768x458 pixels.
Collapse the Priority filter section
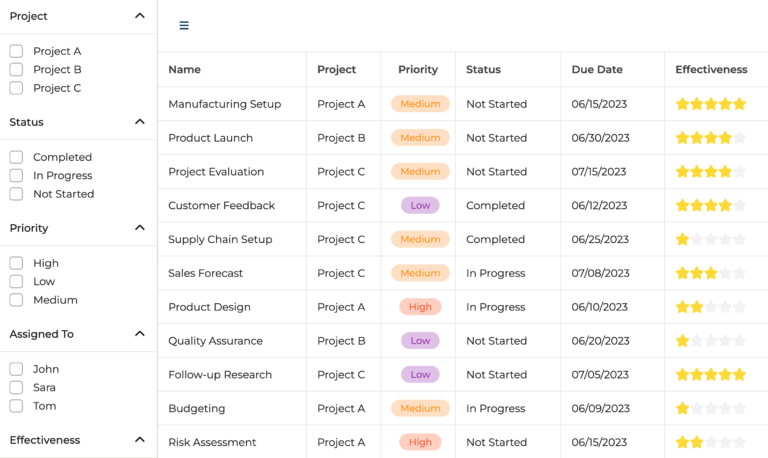click(x=139, y=228)
